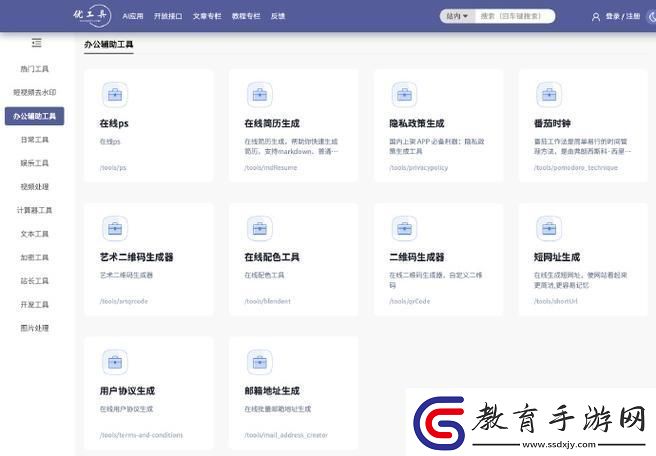Click the user avatar icon
656x456 pixels.
[596, 17]
